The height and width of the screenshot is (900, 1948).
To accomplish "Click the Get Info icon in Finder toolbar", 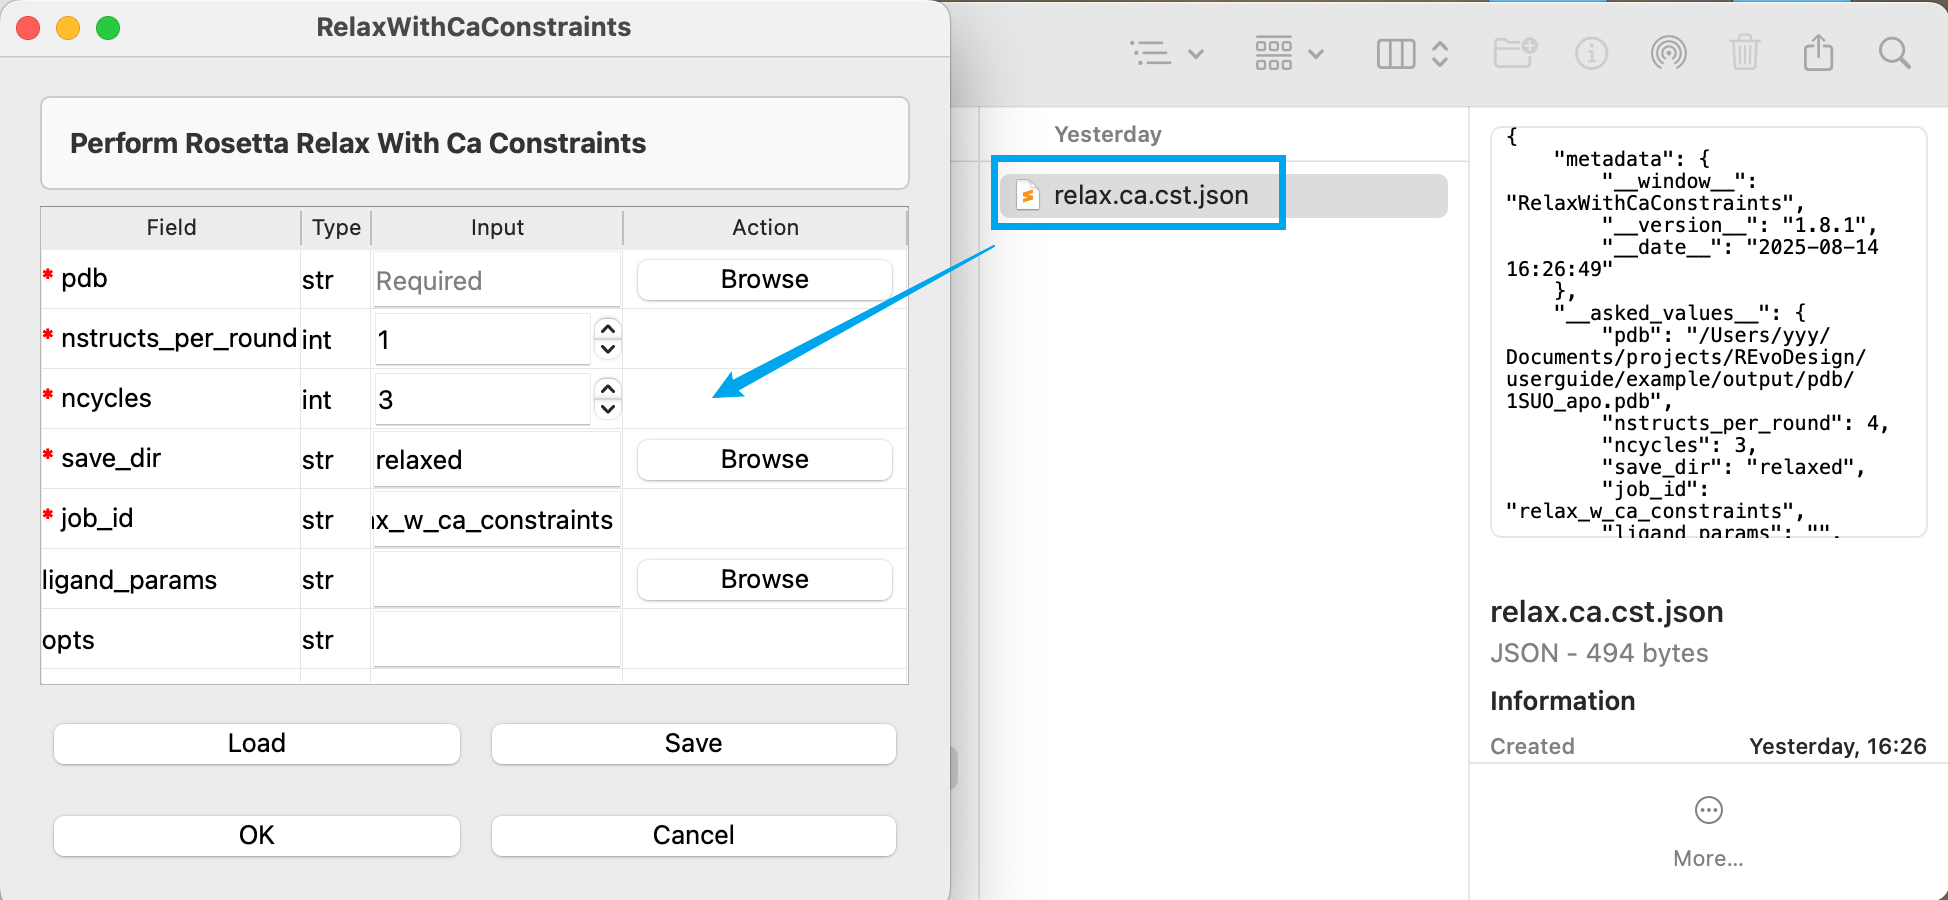I will coord(1591,53).
